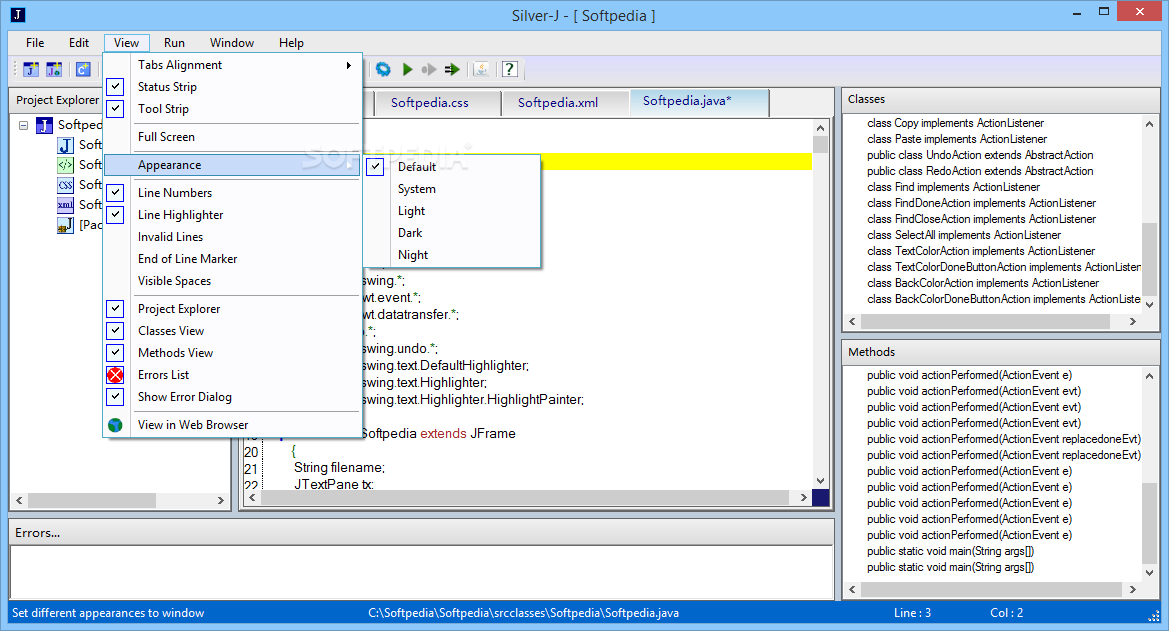Click the Classes panel scrollbar down arrow
Viewport: 1169px width, 631px height.
[1149, 304]
